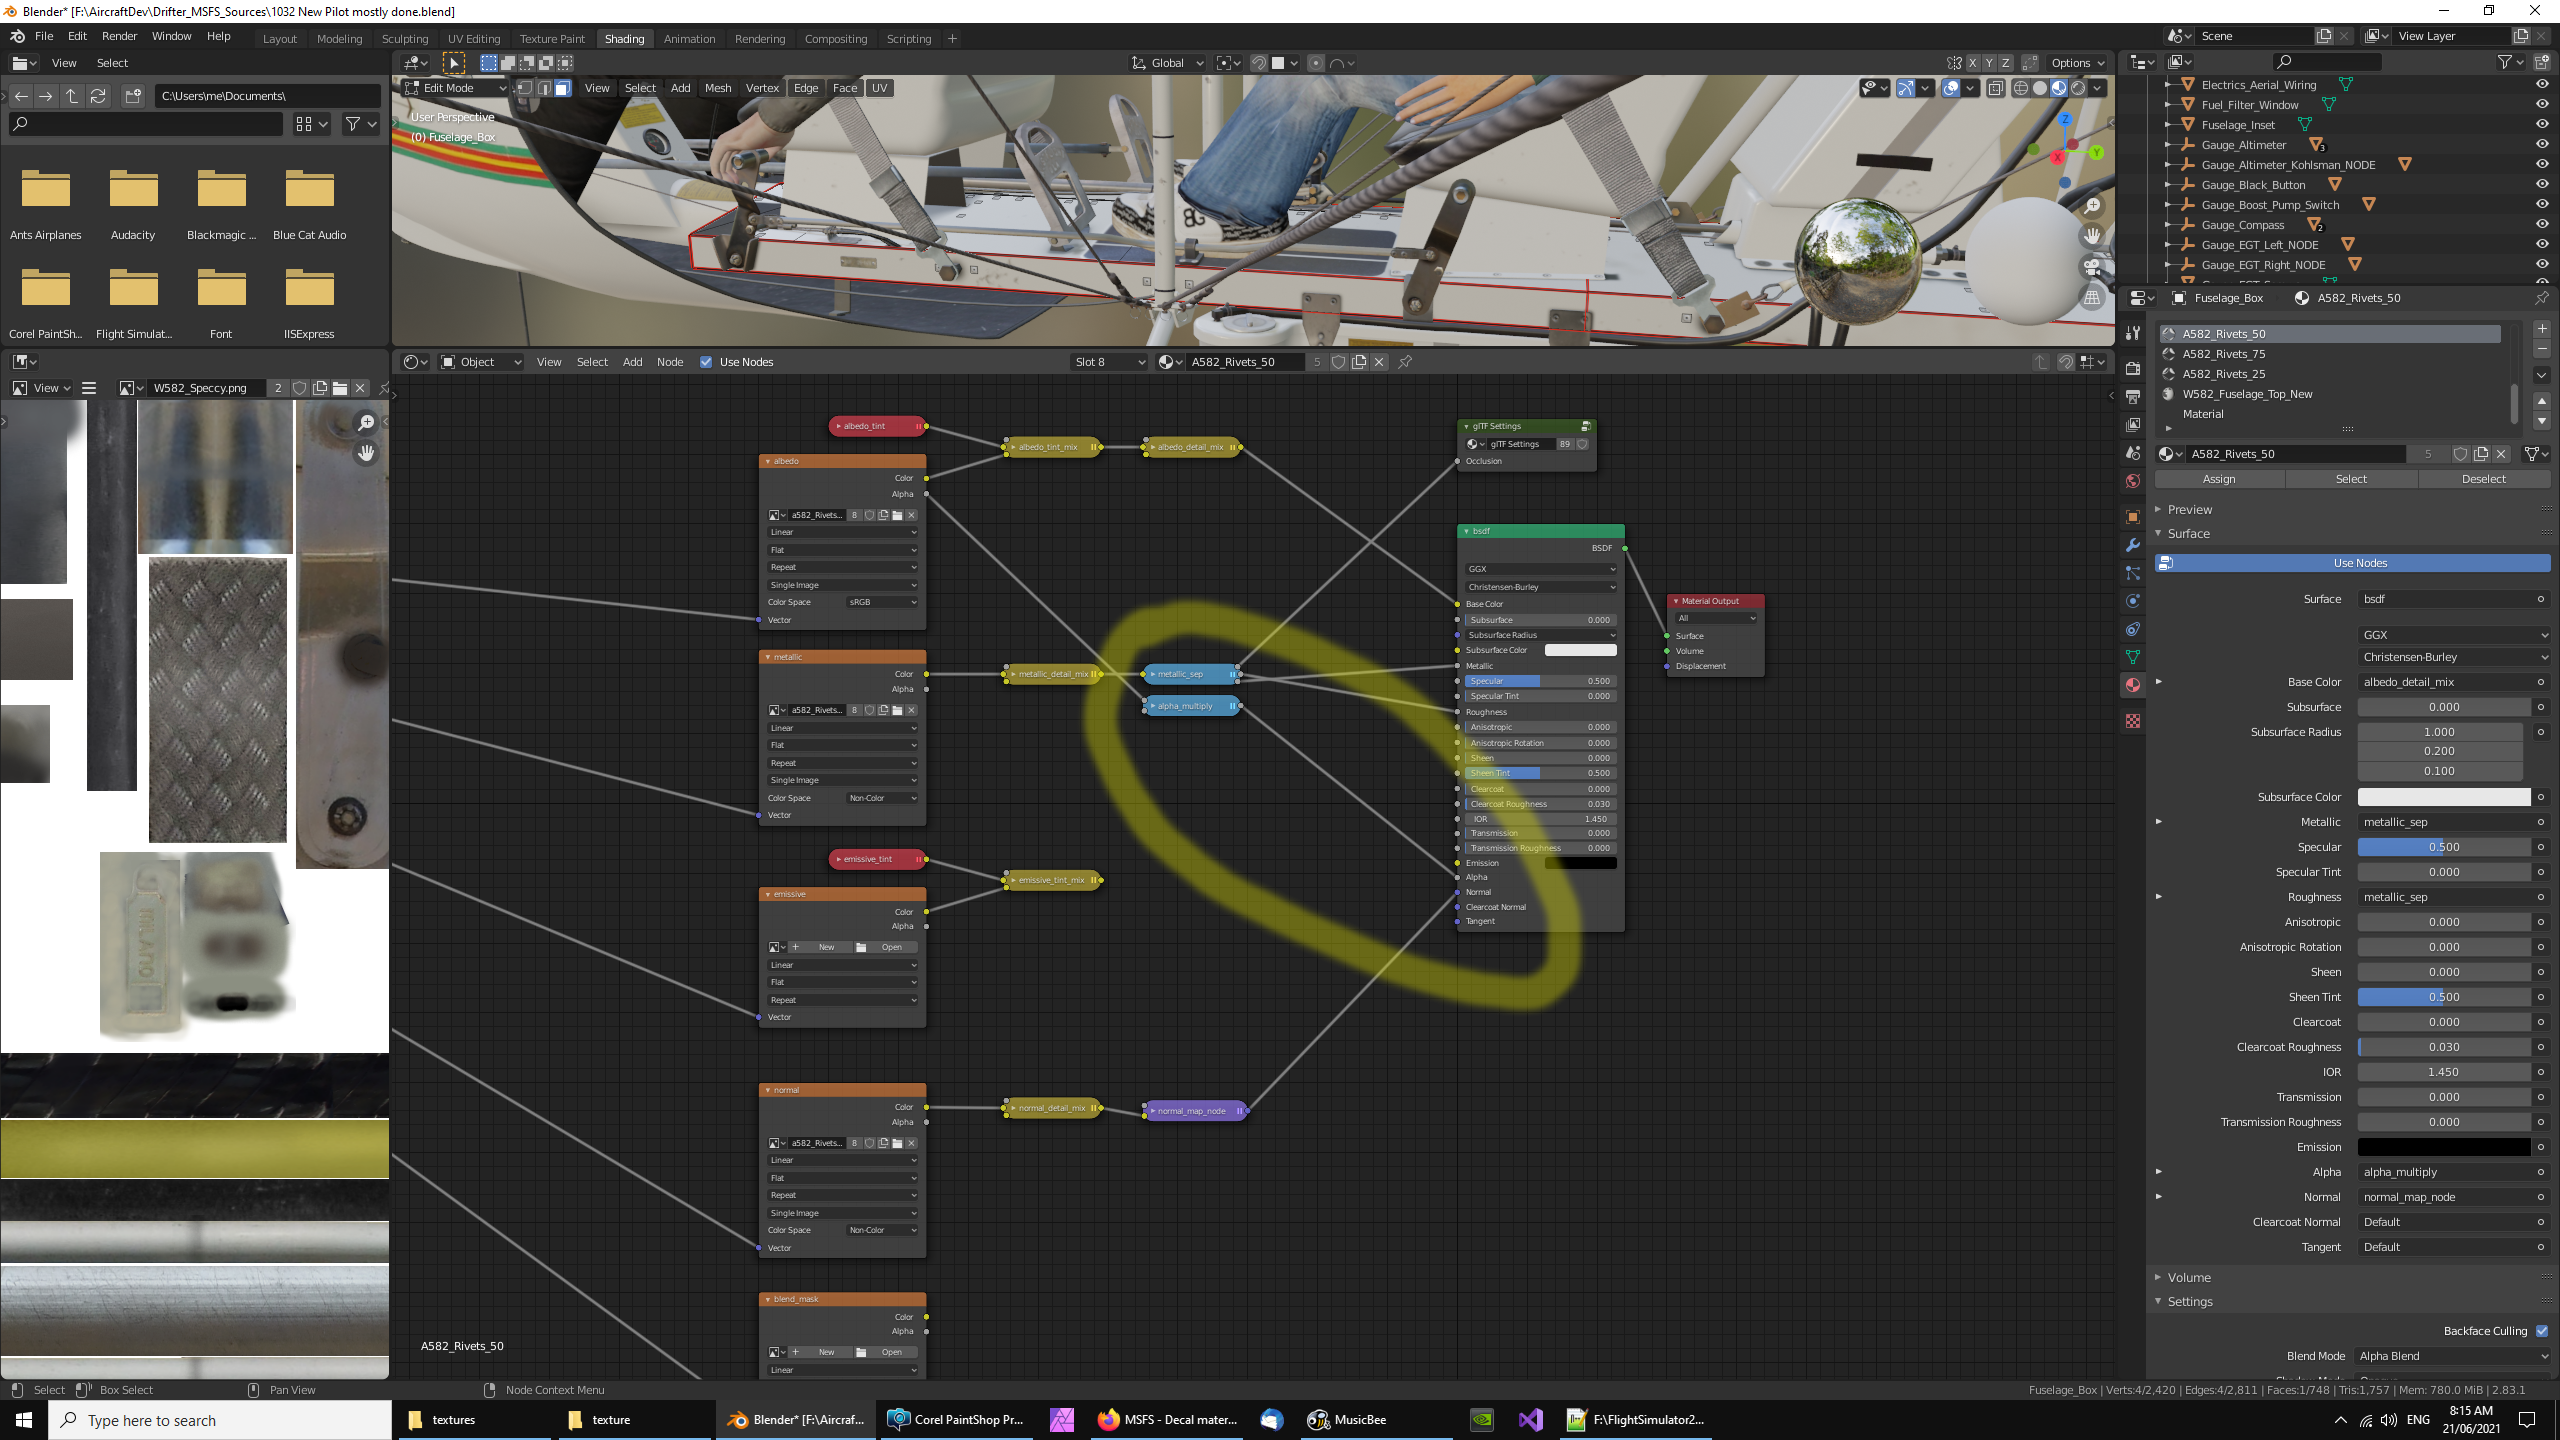Toggle Y axis mirror
The width and height of the screenshot is (2560, 1440).
pos(1989,63)
